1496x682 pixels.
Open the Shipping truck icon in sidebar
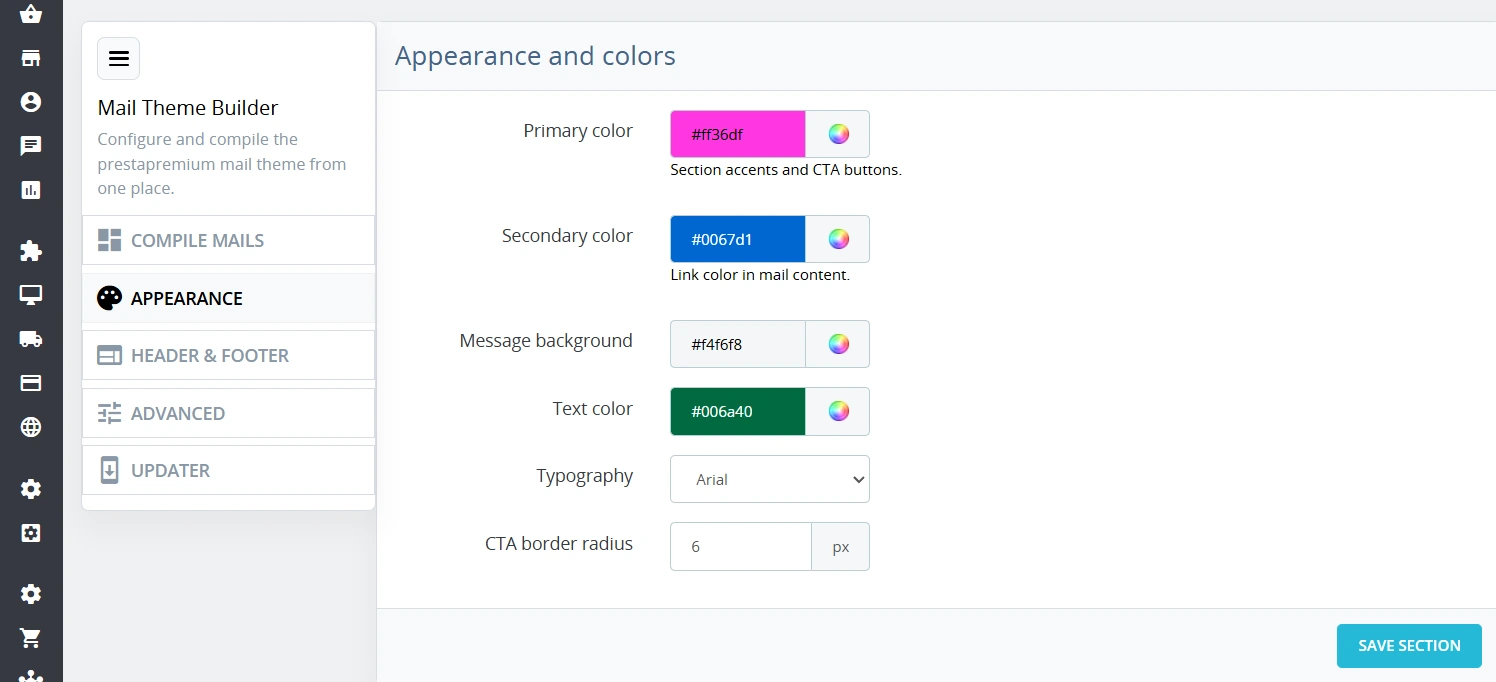click(x=31, y=339)
